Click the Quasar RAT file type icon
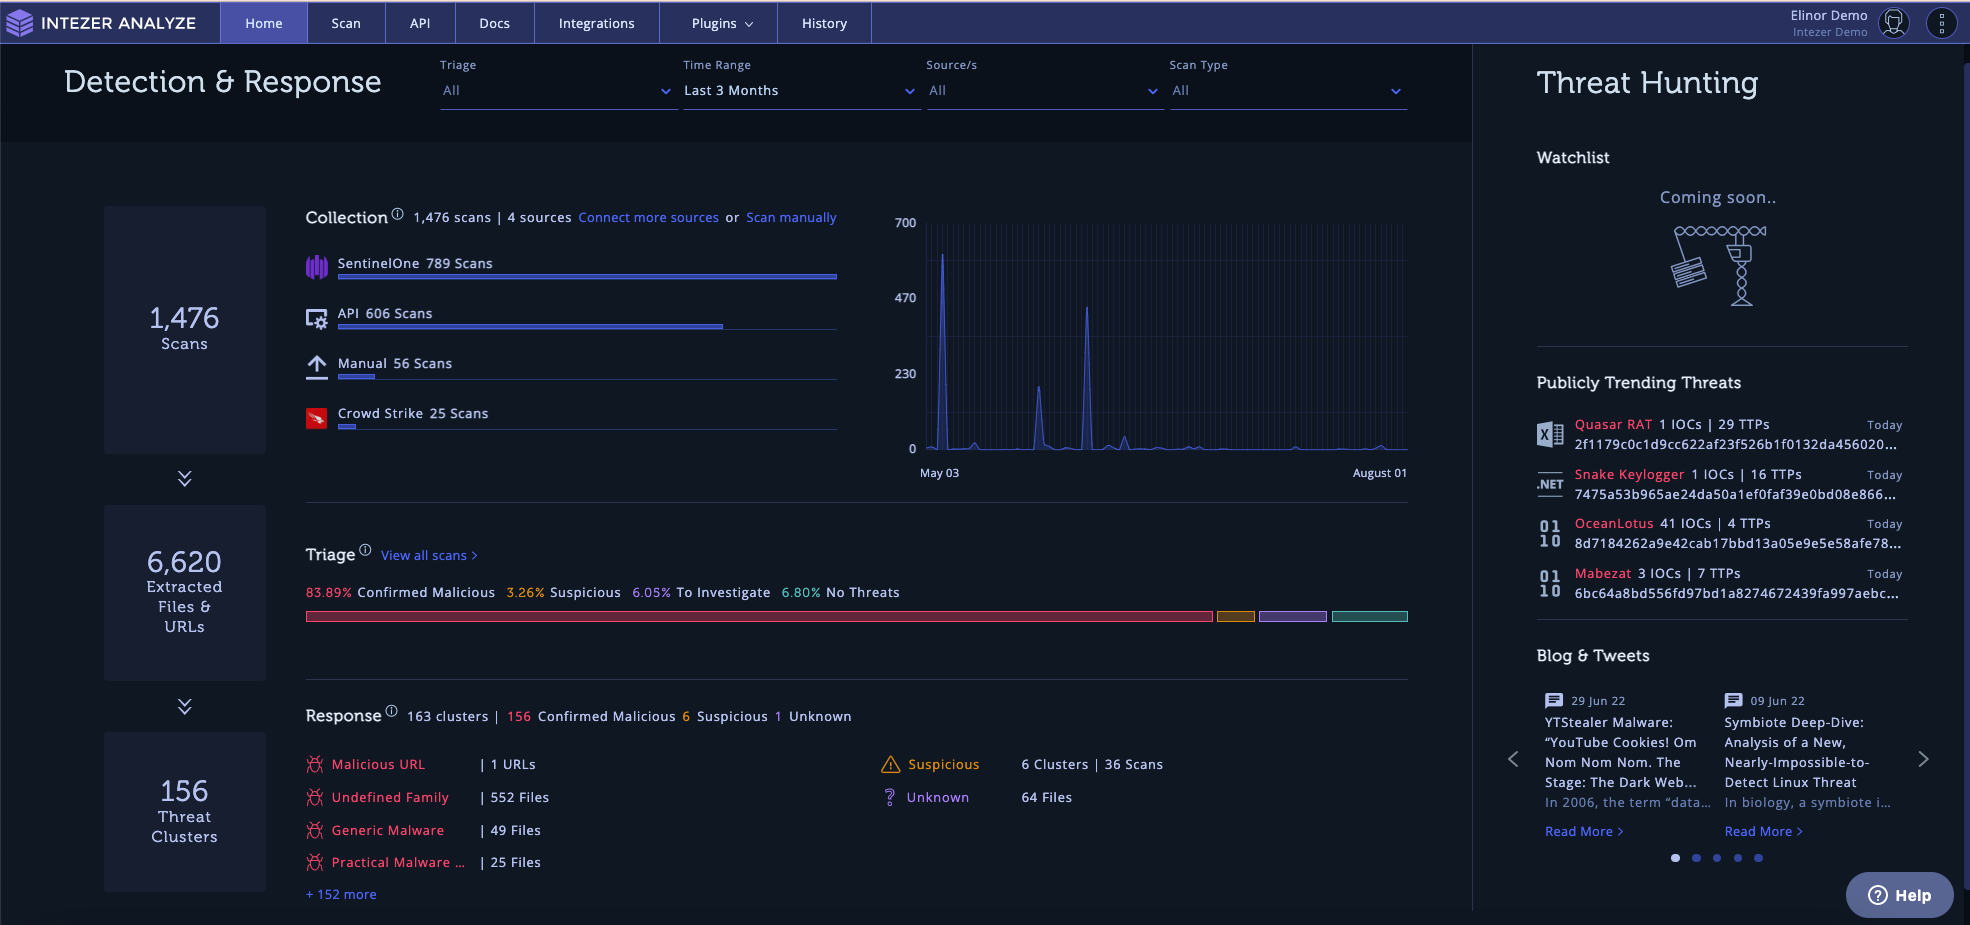 (1549, 434)
